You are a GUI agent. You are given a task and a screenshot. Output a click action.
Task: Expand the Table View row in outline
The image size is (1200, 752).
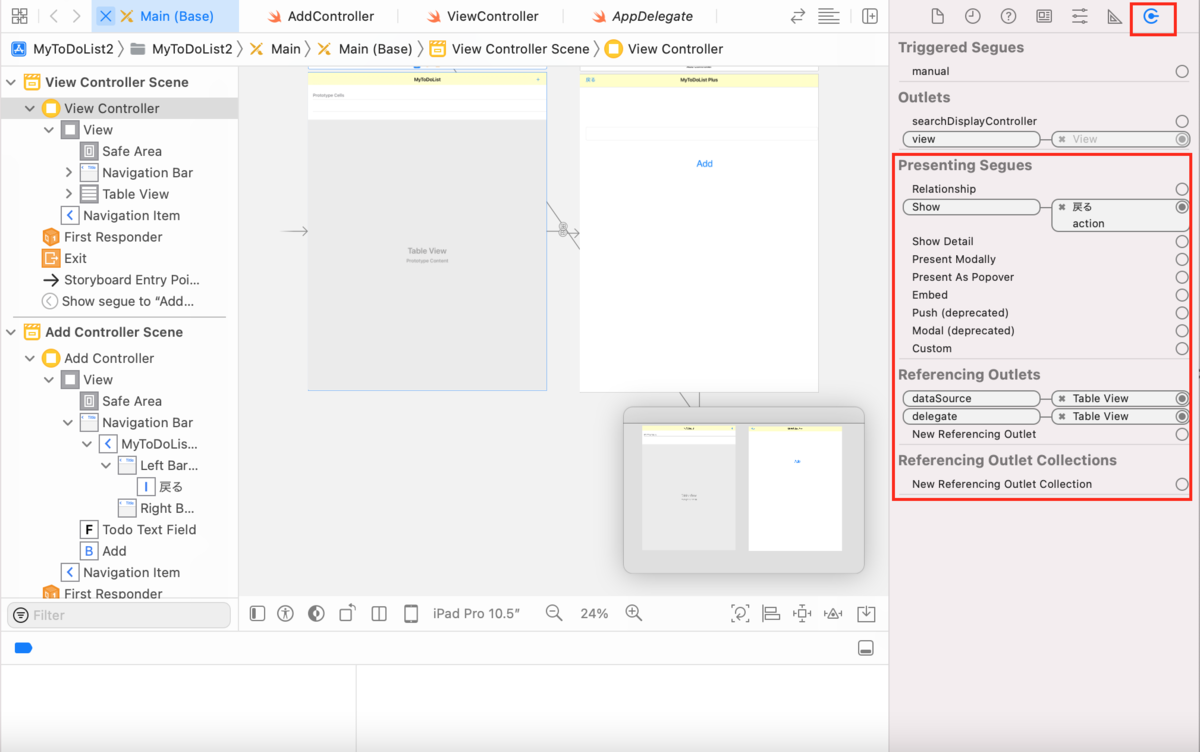(x=69, y=194)
